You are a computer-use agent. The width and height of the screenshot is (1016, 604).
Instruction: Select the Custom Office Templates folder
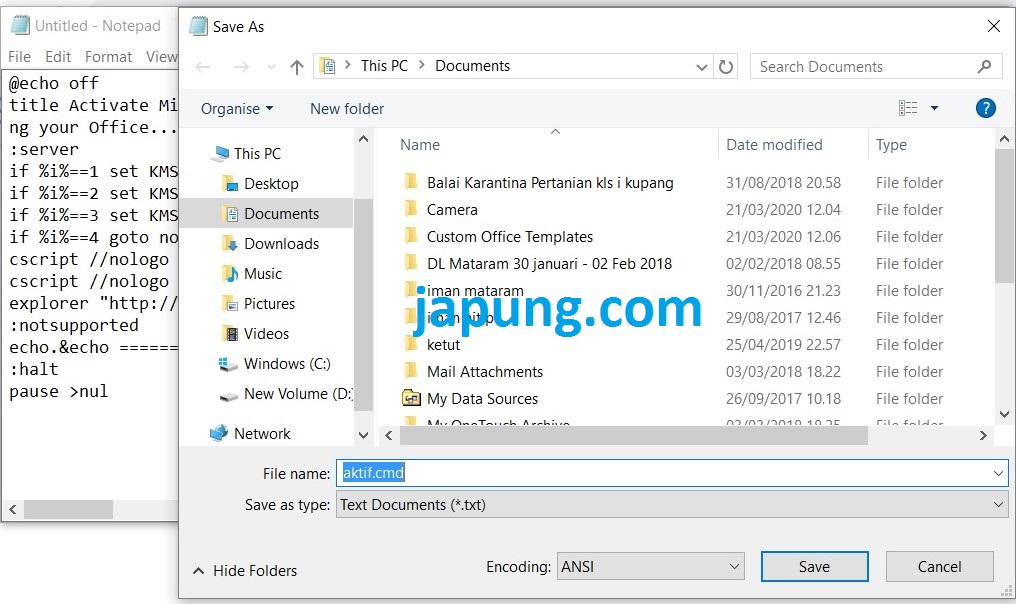point(509,237)
